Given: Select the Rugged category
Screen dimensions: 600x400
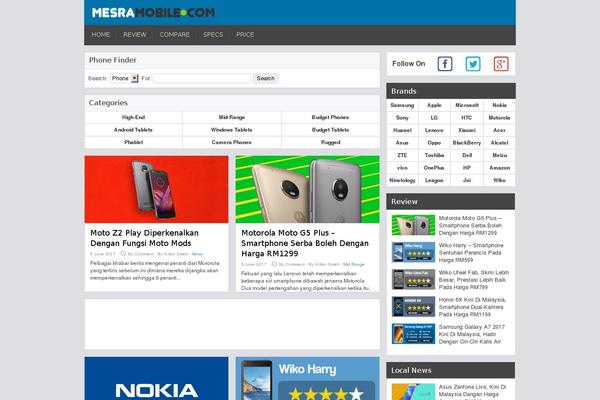Looking at the screenshot, I should 330,142.
